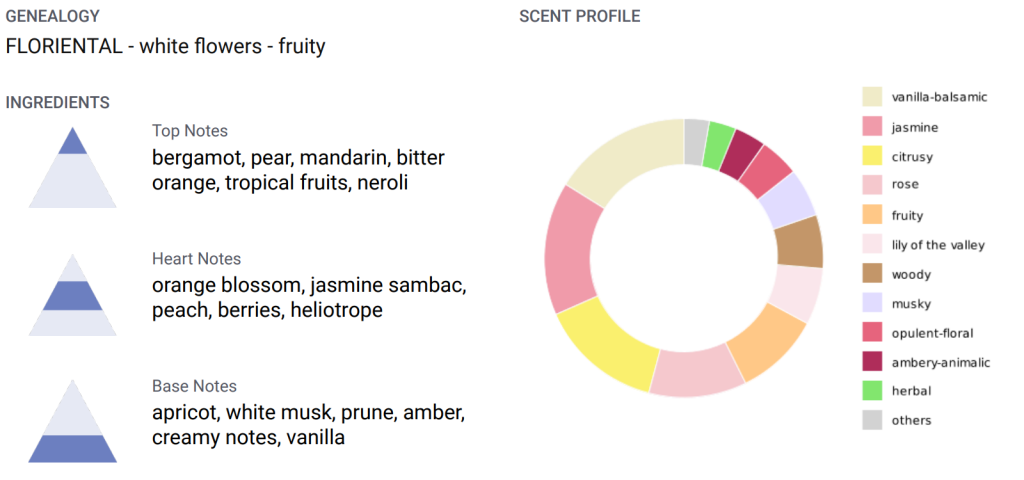Click the Top Notes heading
This screenshot has width=1024, height=480.
(x=190, y=131)
